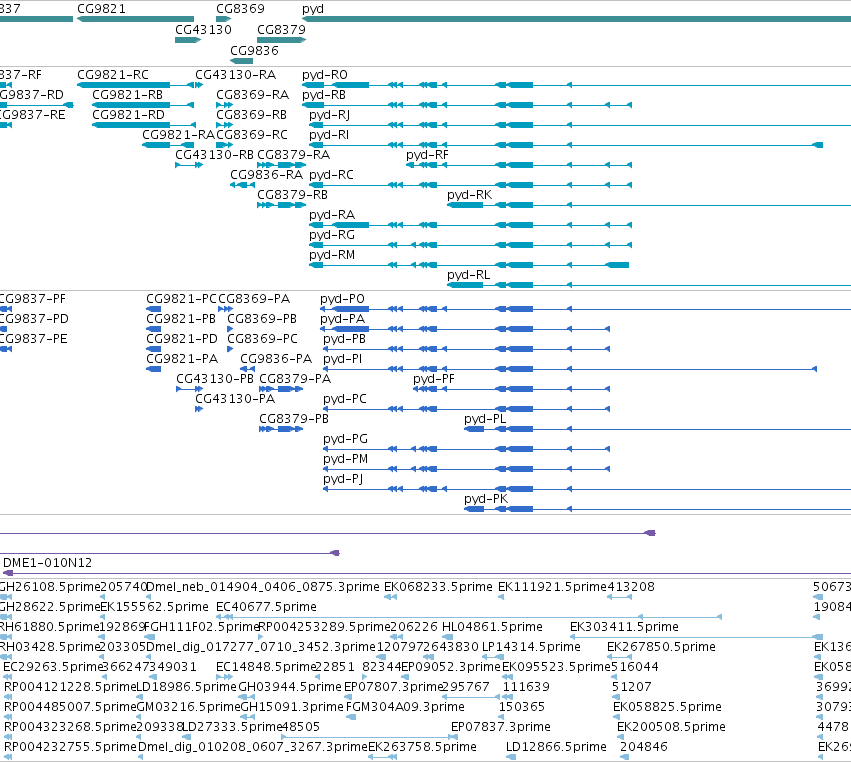Select protein CG43130-PB
The image size is (851, 762).
(215, 379)
